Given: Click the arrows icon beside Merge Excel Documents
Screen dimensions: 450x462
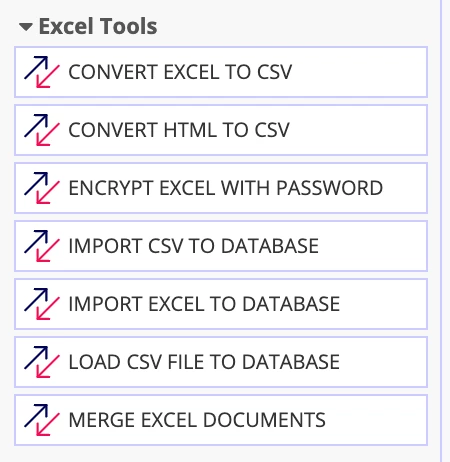Looking at the screenshot, I should 42,420.
